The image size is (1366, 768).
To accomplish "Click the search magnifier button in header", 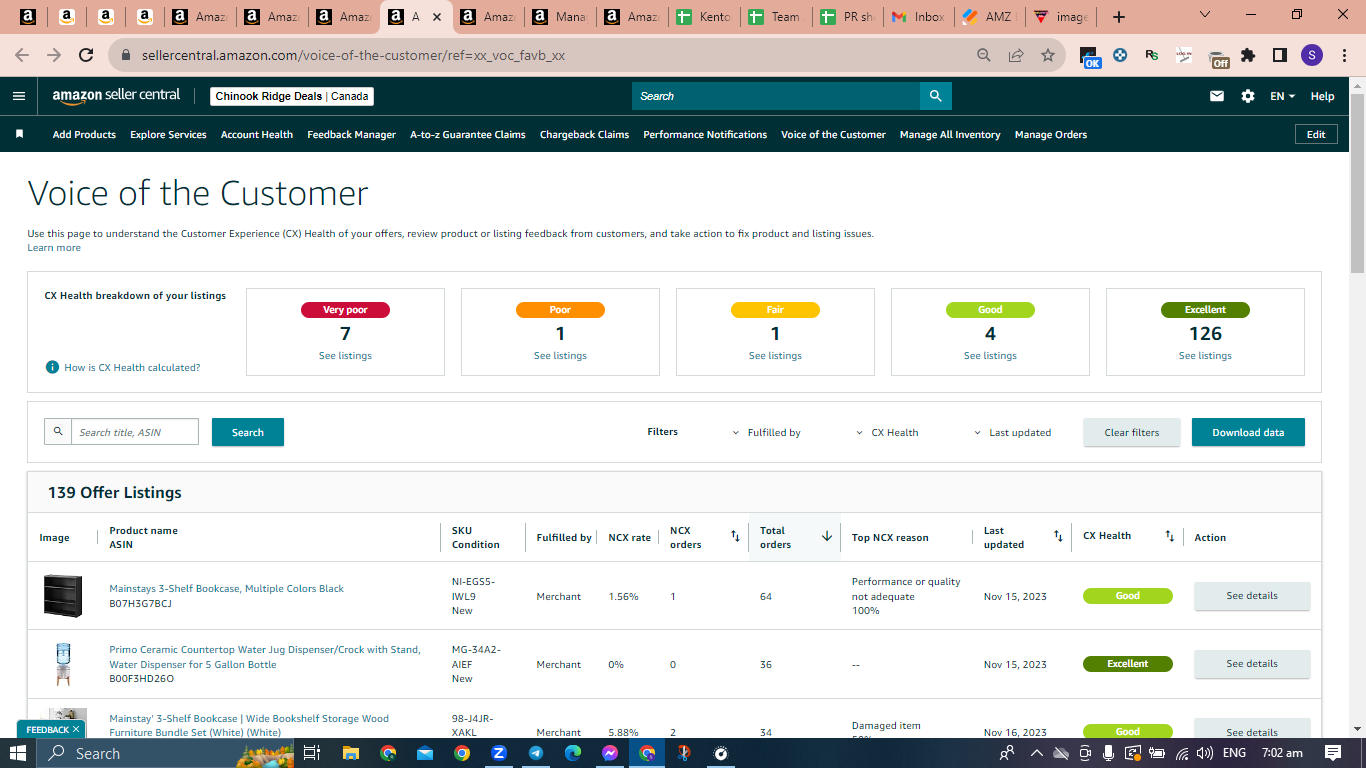I will 935,96.
